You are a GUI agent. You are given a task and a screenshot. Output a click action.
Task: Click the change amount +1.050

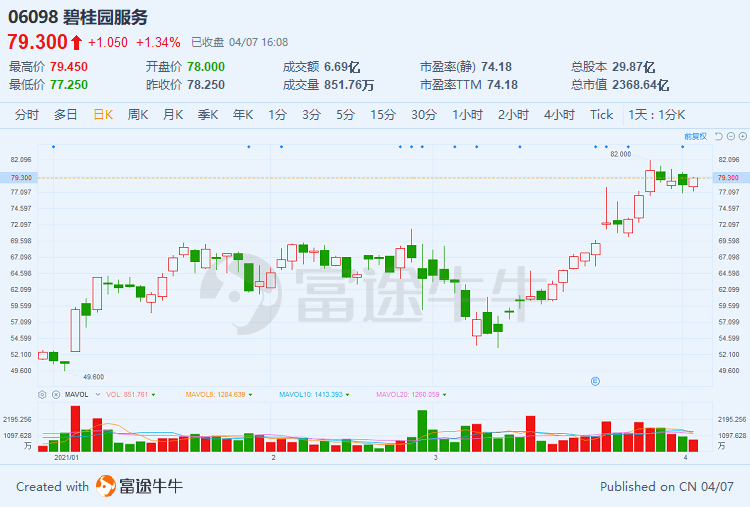click(108, 43)
